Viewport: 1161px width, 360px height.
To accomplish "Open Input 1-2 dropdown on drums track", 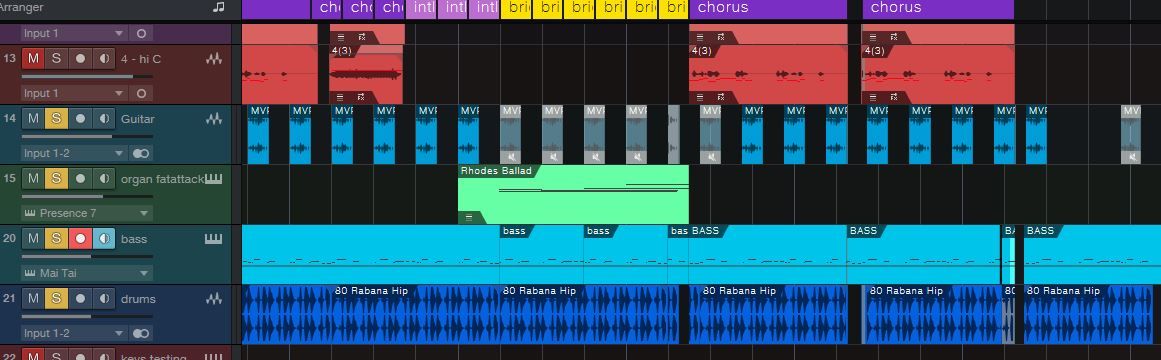I will 74,333.
